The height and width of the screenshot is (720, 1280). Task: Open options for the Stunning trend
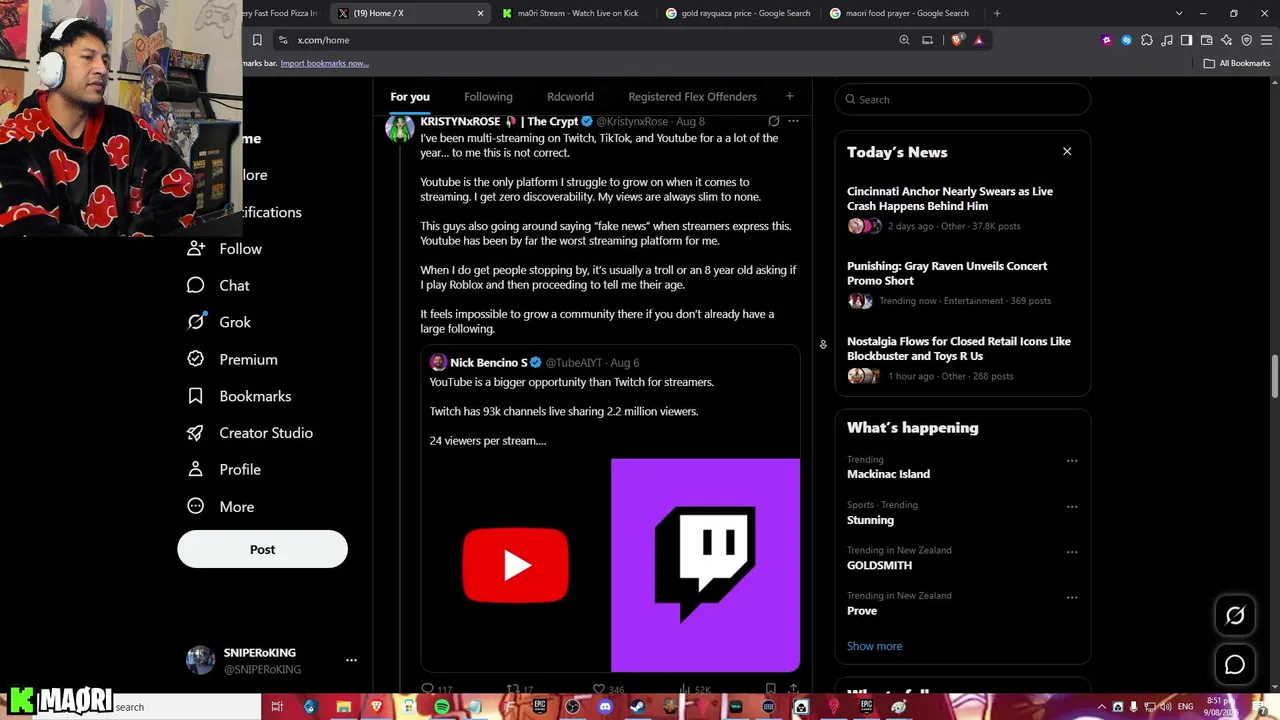1072,506
